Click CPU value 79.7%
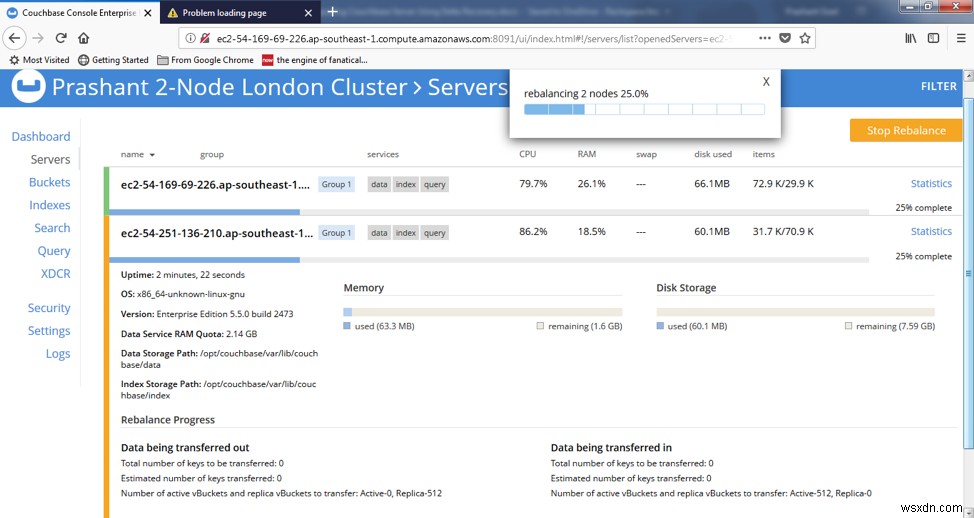The width and height of the screenshot is (974, 518). tap(533, 183)
